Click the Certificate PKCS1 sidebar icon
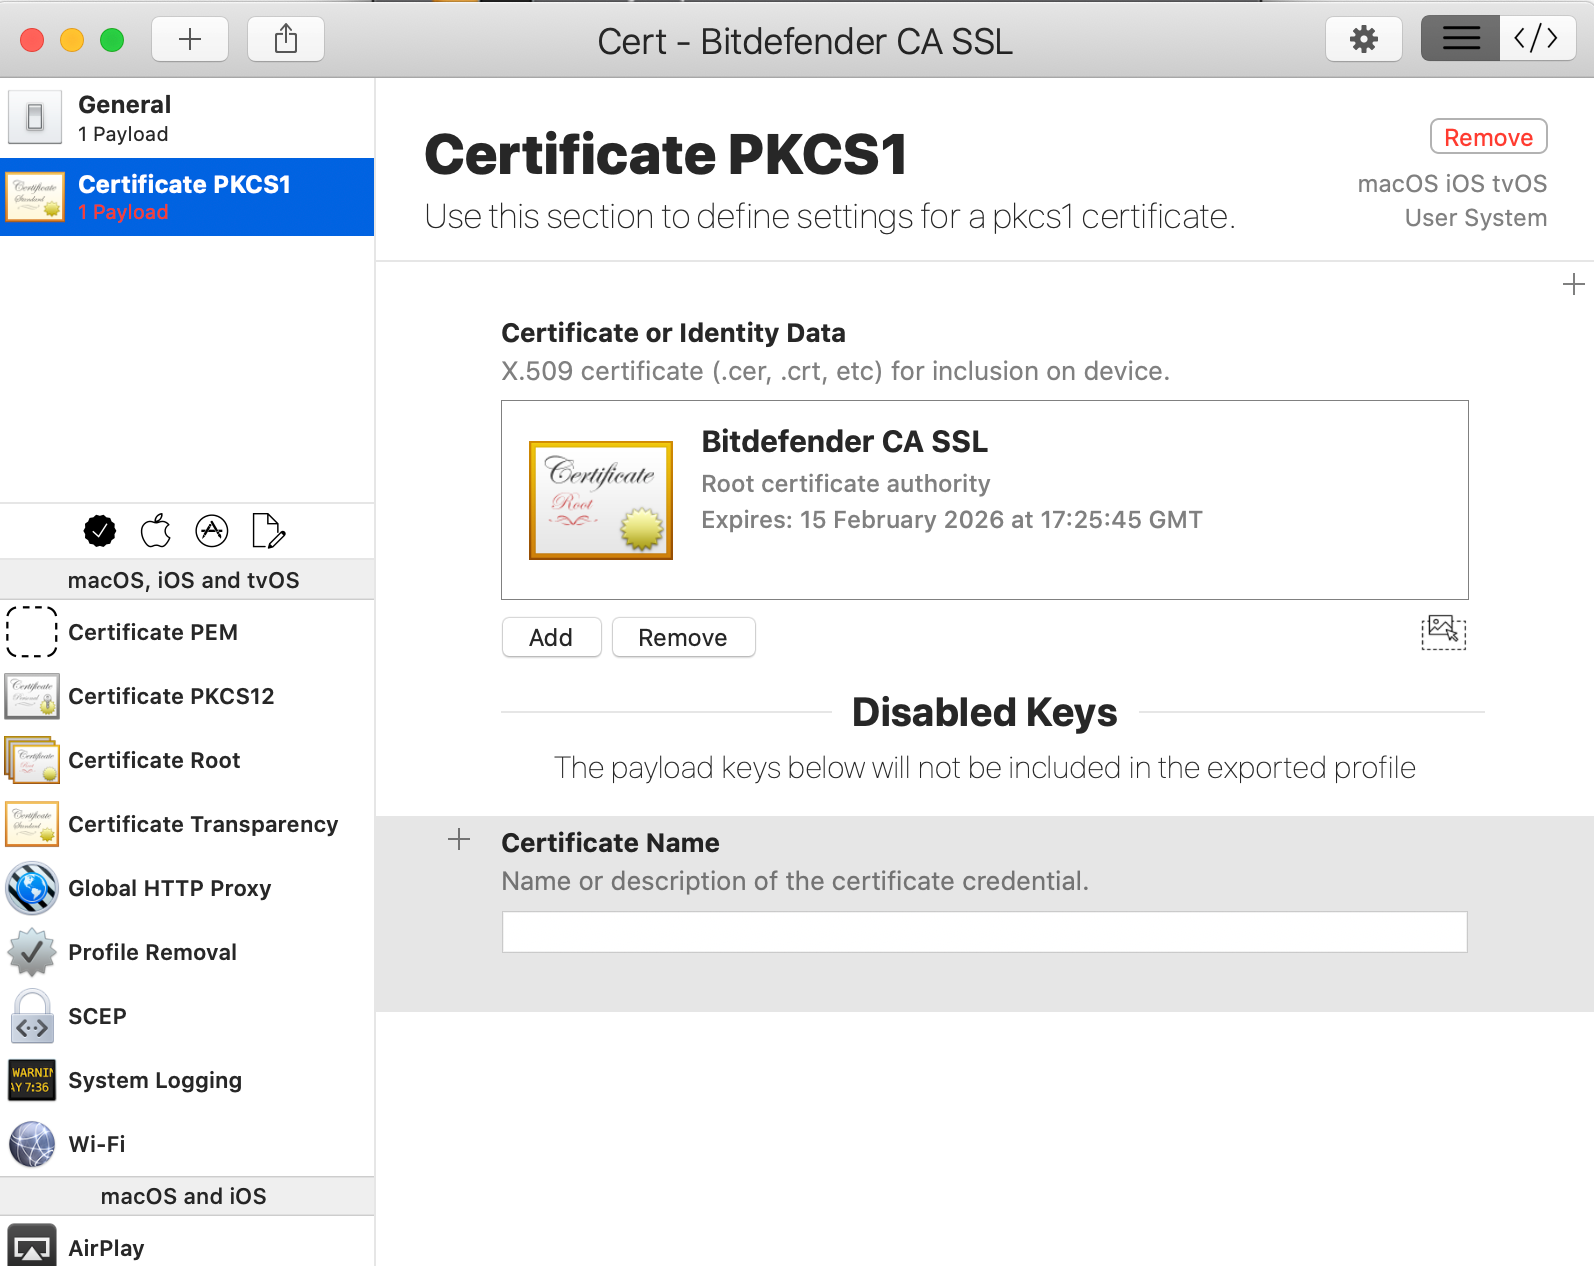The width and height of the screenshot is (1594, 1266). point(36,196)
